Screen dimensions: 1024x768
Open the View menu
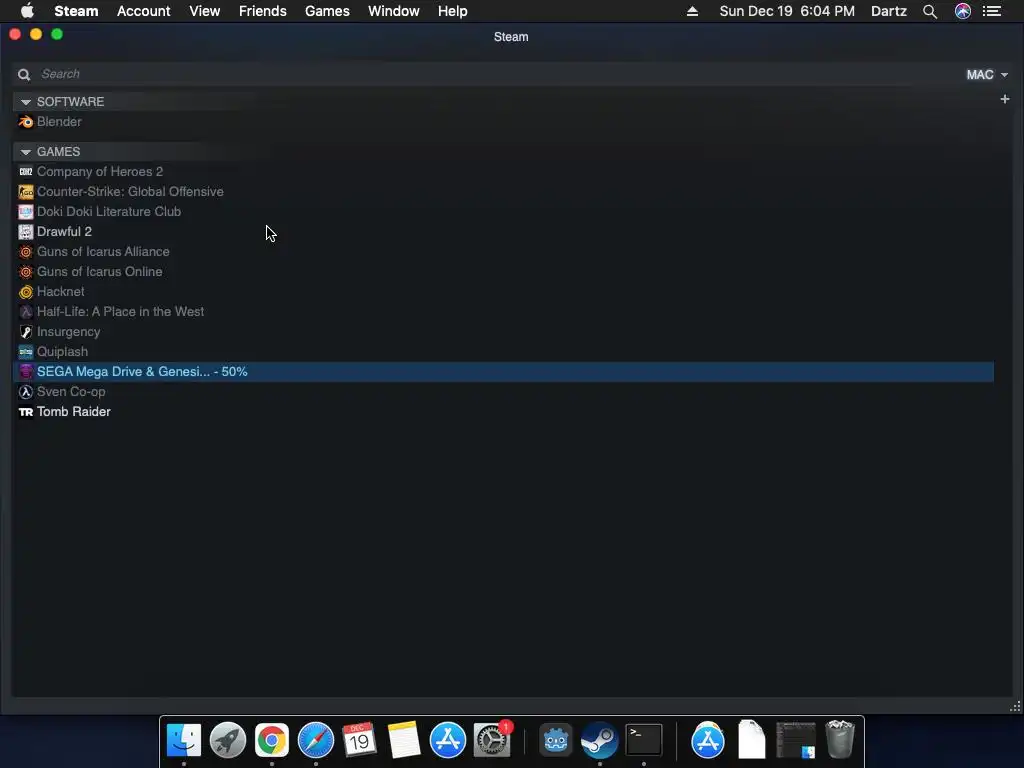pos(204,11)
